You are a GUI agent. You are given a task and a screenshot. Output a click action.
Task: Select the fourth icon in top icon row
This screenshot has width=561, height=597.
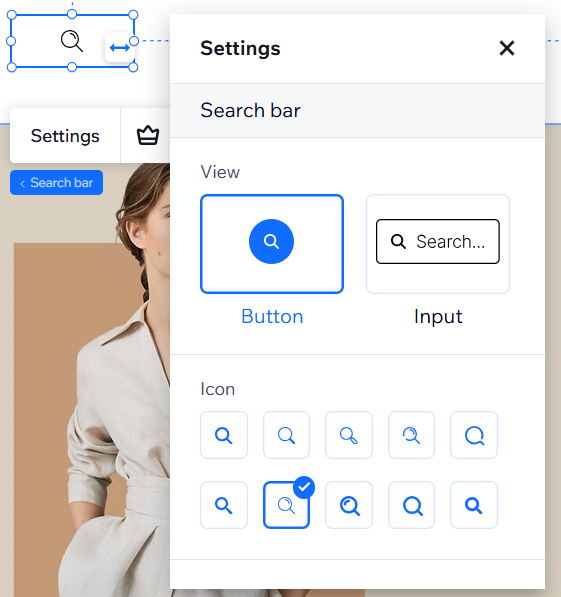pyautogui.click(x=411, y=435)
